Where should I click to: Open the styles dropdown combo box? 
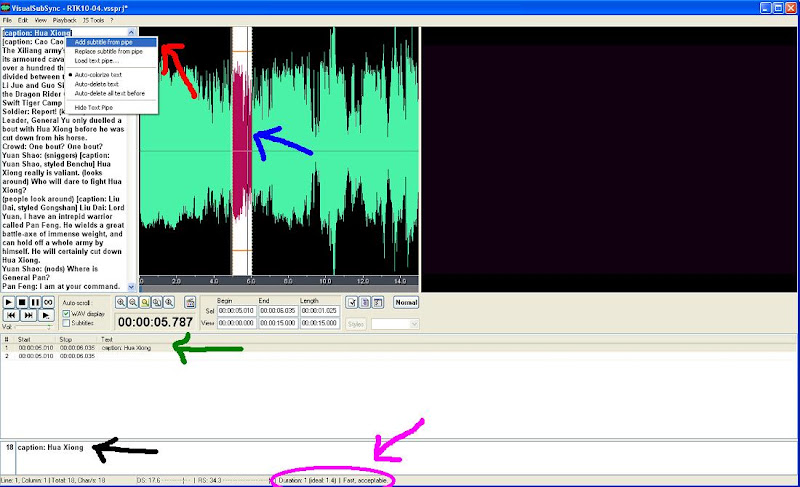pyautogui.click(x=395, y=324)
